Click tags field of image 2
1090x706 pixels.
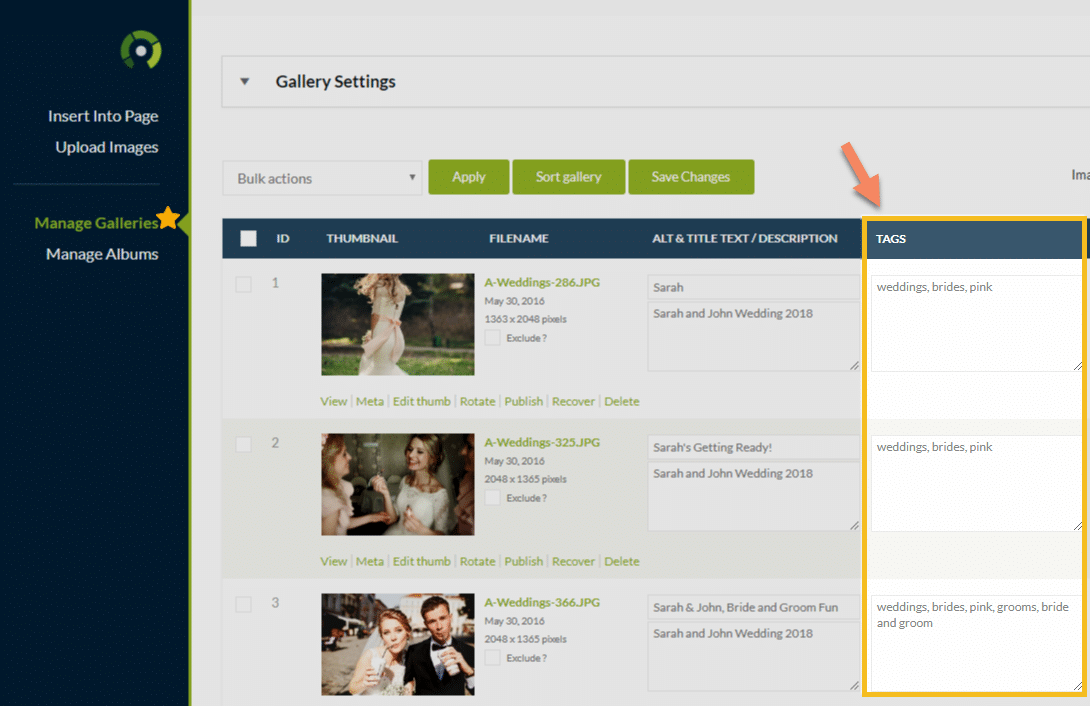tap(976, 483)
